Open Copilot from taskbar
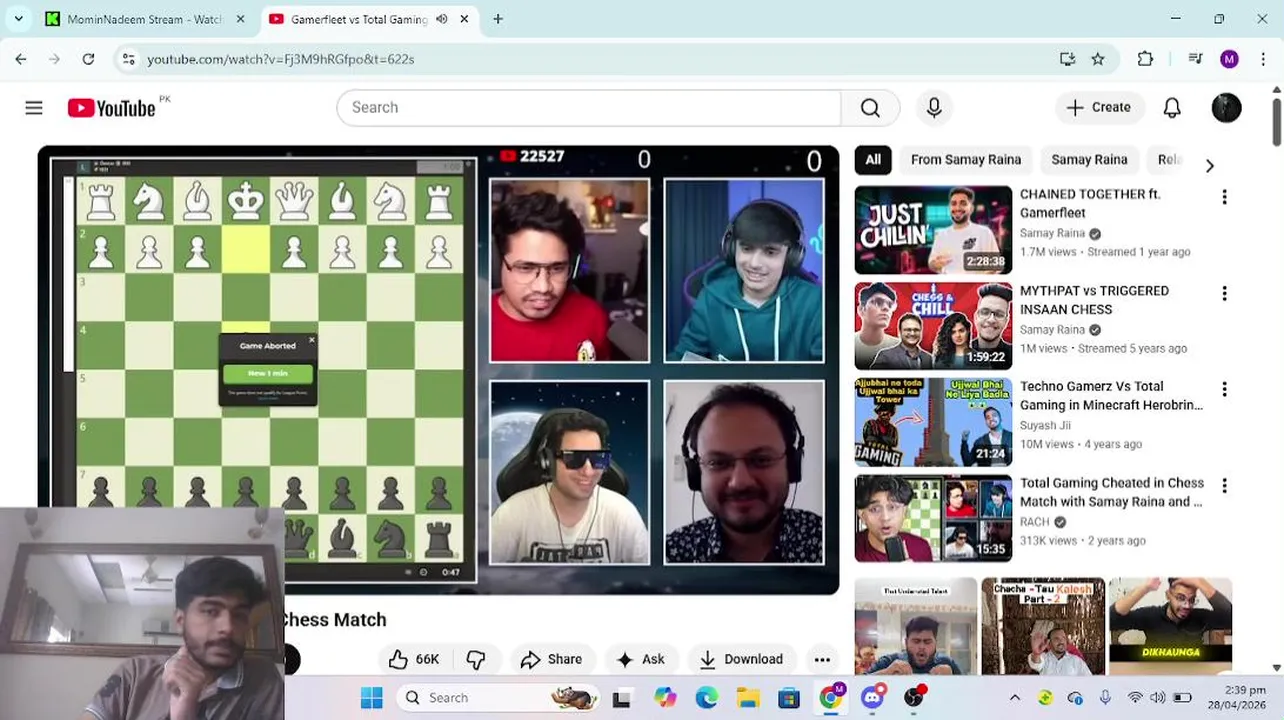1284x720 pixels. click(665, 697)
